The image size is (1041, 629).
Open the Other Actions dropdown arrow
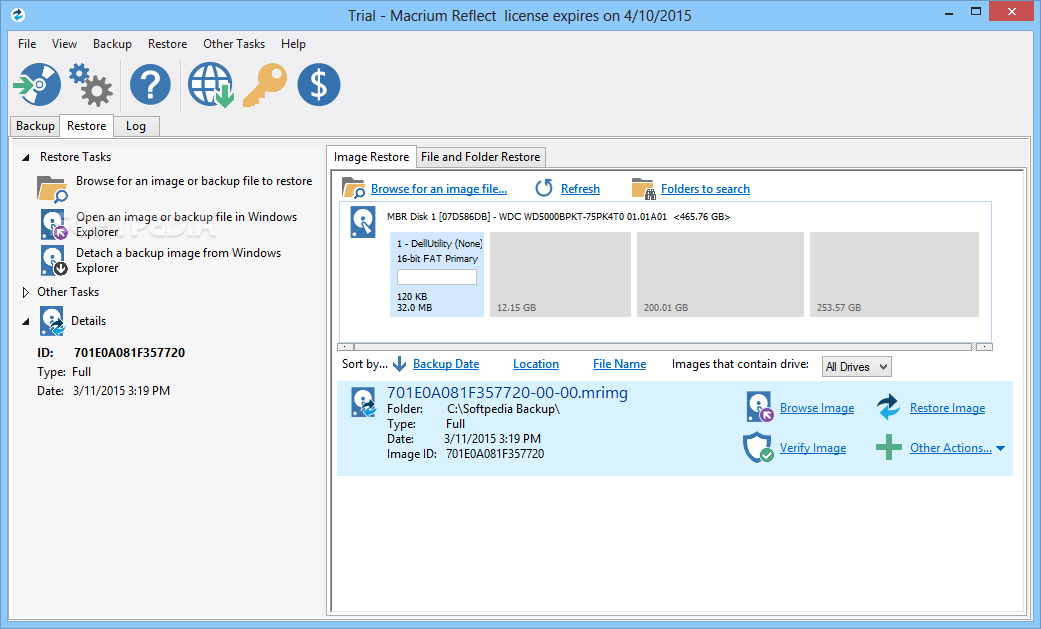point(1001,449)
